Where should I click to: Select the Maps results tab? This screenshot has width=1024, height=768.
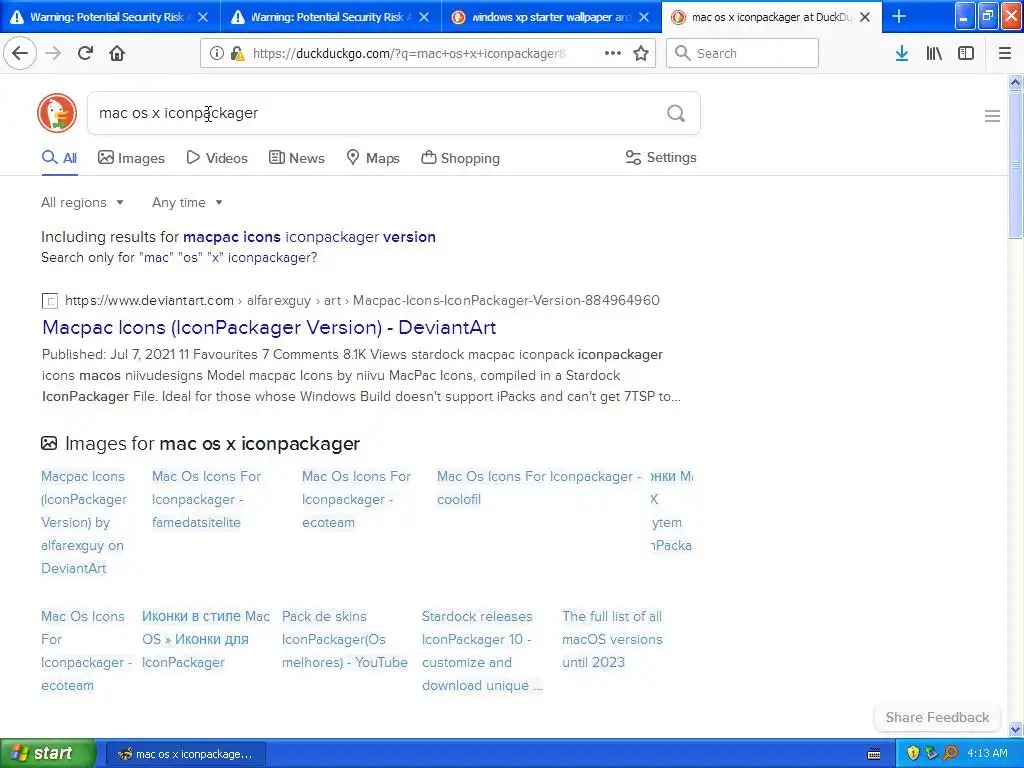[373, 158]
